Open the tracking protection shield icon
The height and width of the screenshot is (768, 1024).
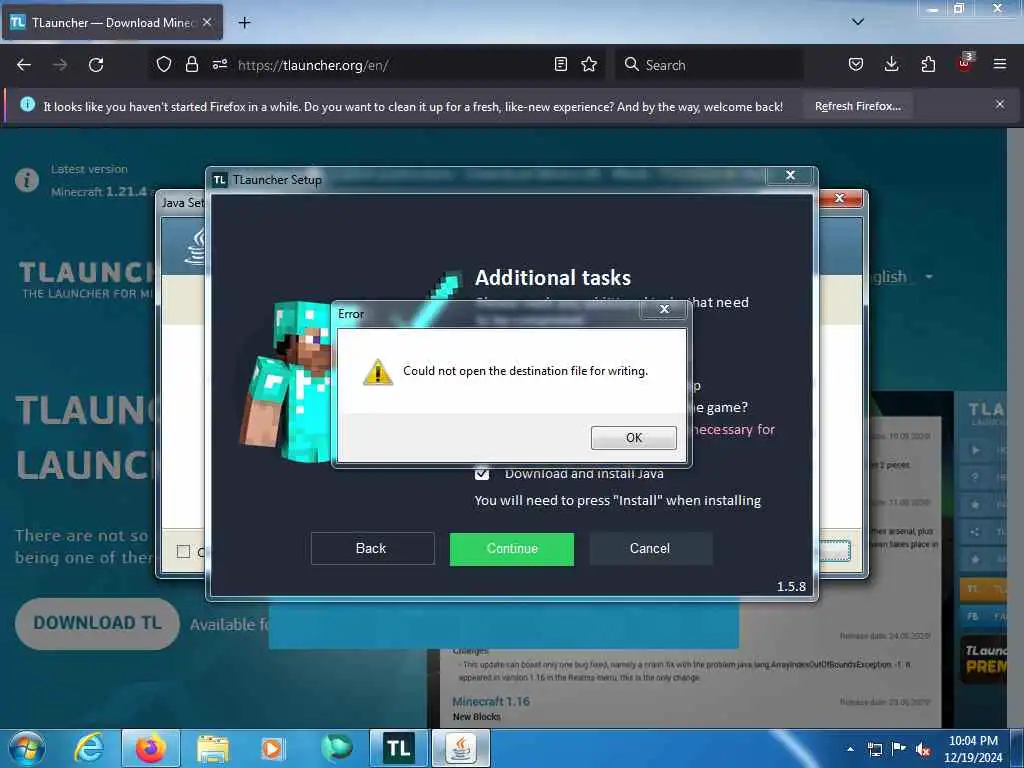click(164, 65)
